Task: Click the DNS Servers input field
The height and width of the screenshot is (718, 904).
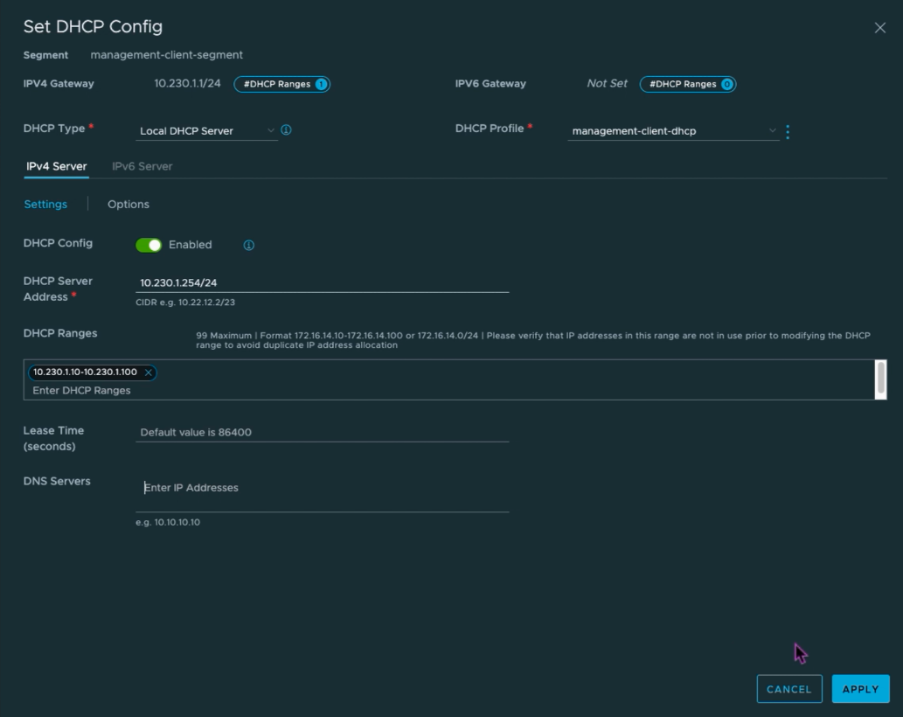Action: [322, 488]
